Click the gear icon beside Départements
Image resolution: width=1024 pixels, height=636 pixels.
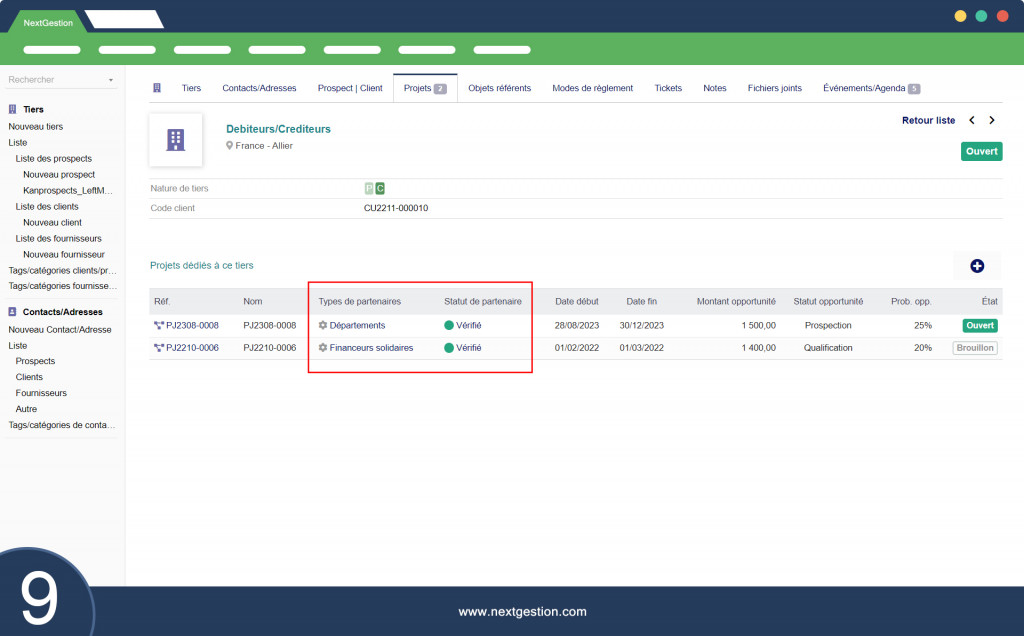(x=323, y=325)
